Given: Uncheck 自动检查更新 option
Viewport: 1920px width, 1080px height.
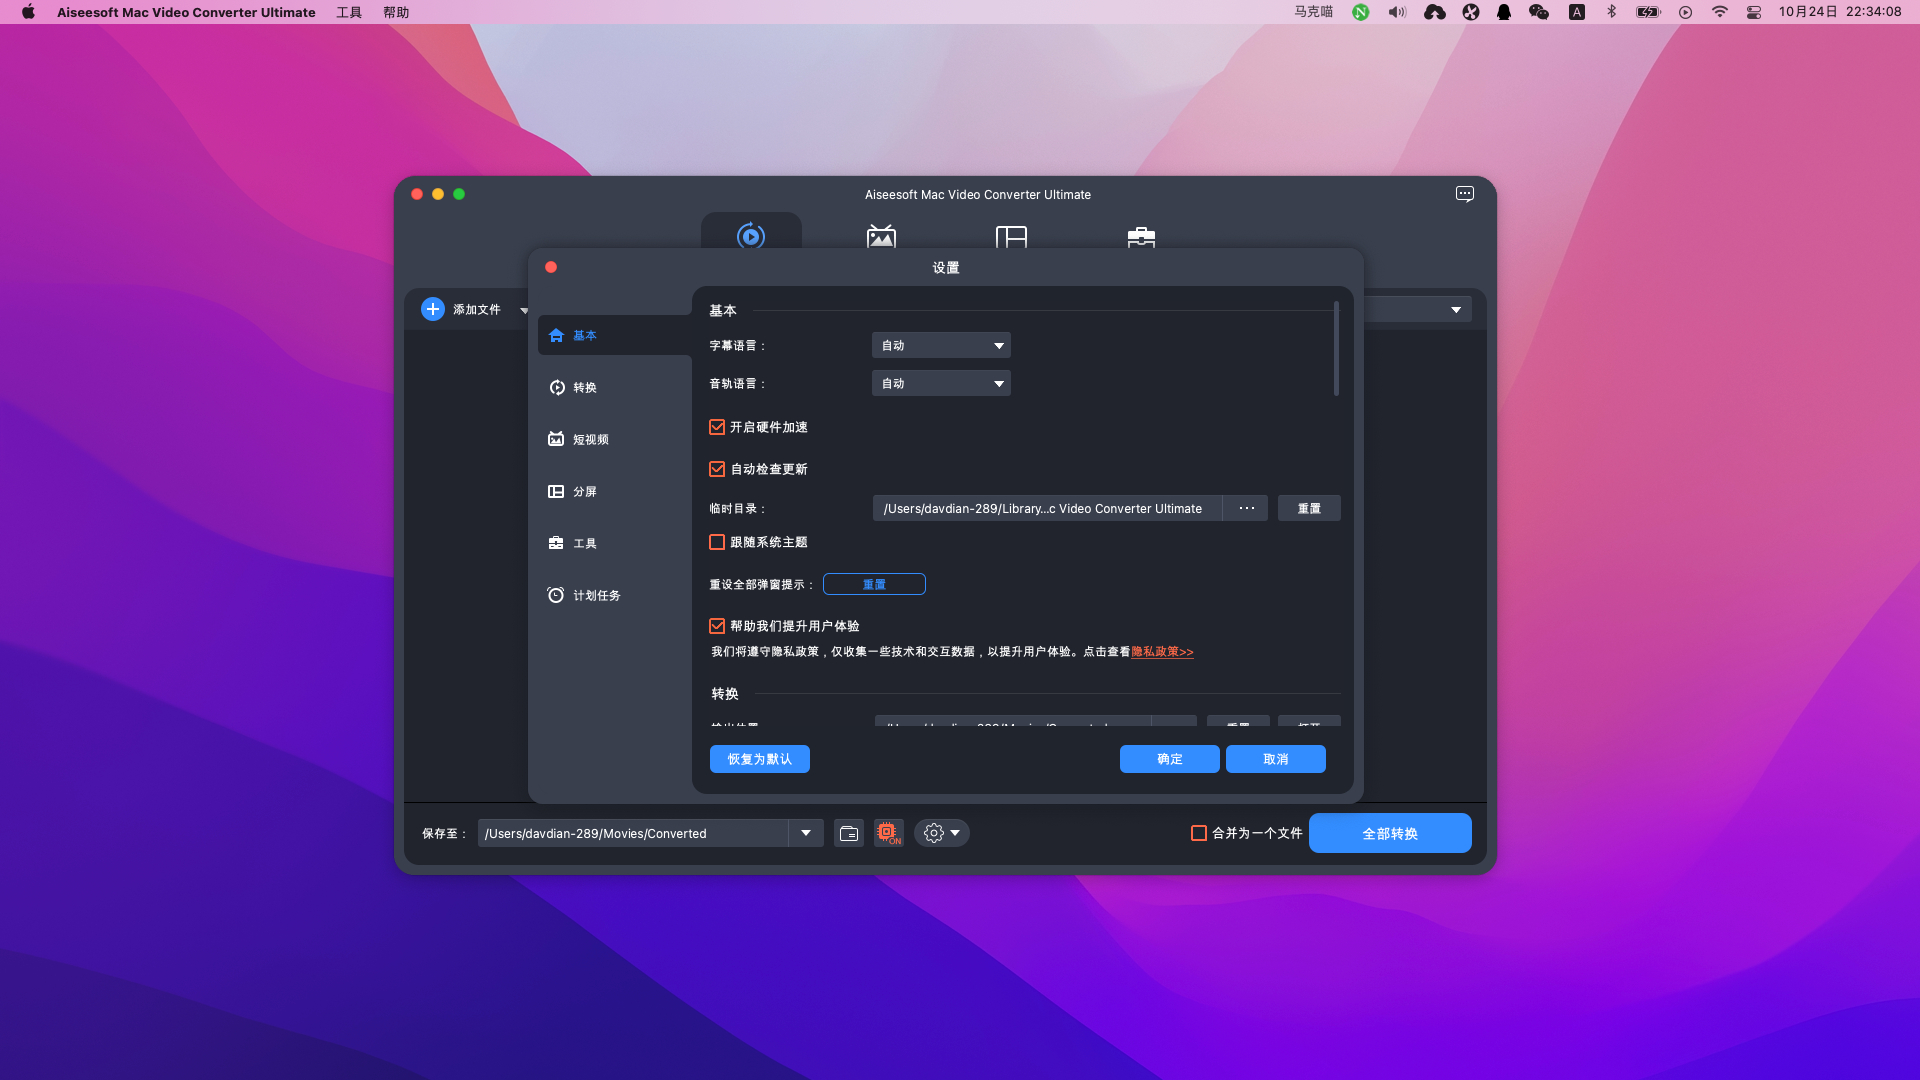Looking at the screenshot, I should pos(717,469).
